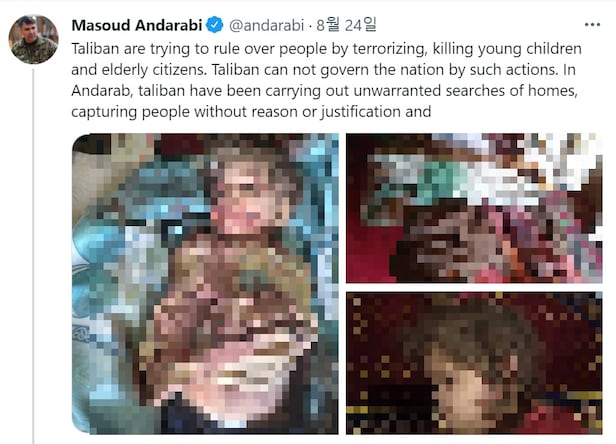The image size is (616, 444).
Task: Open the large left pixelated photo
Action: 205,284
